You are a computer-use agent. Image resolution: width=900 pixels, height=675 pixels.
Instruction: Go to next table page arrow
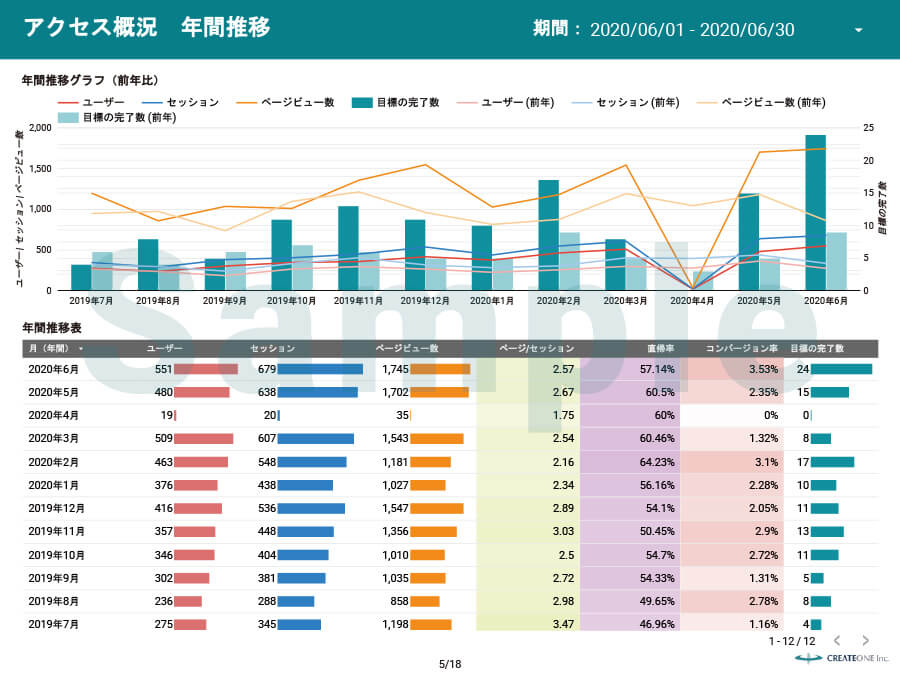tap(865, 640)
